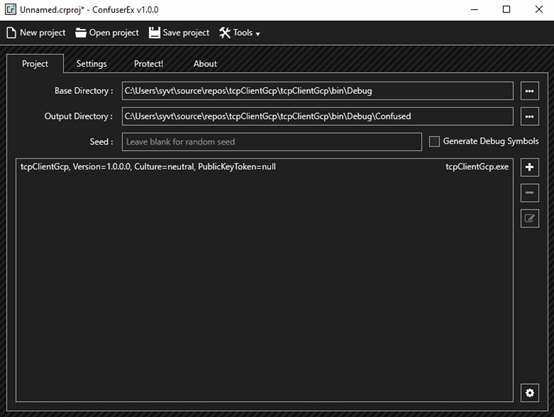Click the Seed input field

pyautogui.click(x=272, y=142)
